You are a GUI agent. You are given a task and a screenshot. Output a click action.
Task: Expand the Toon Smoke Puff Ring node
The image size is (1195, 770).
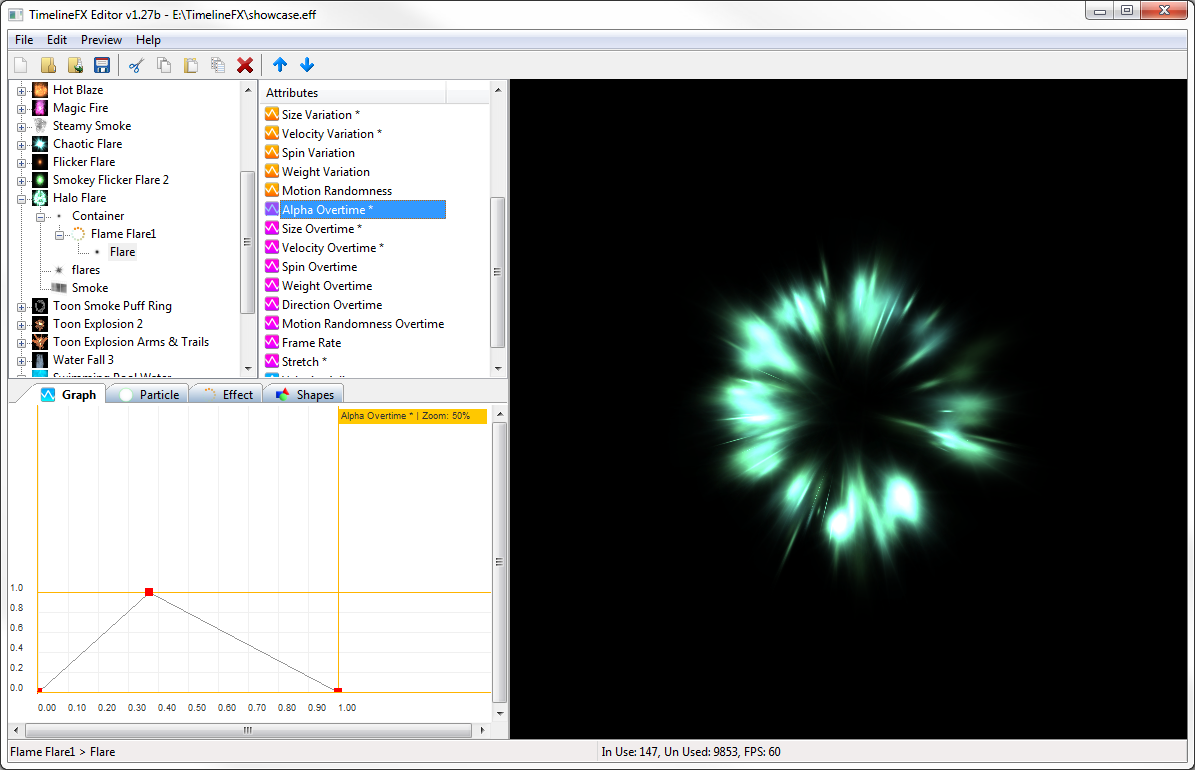[x=21, y=307]
